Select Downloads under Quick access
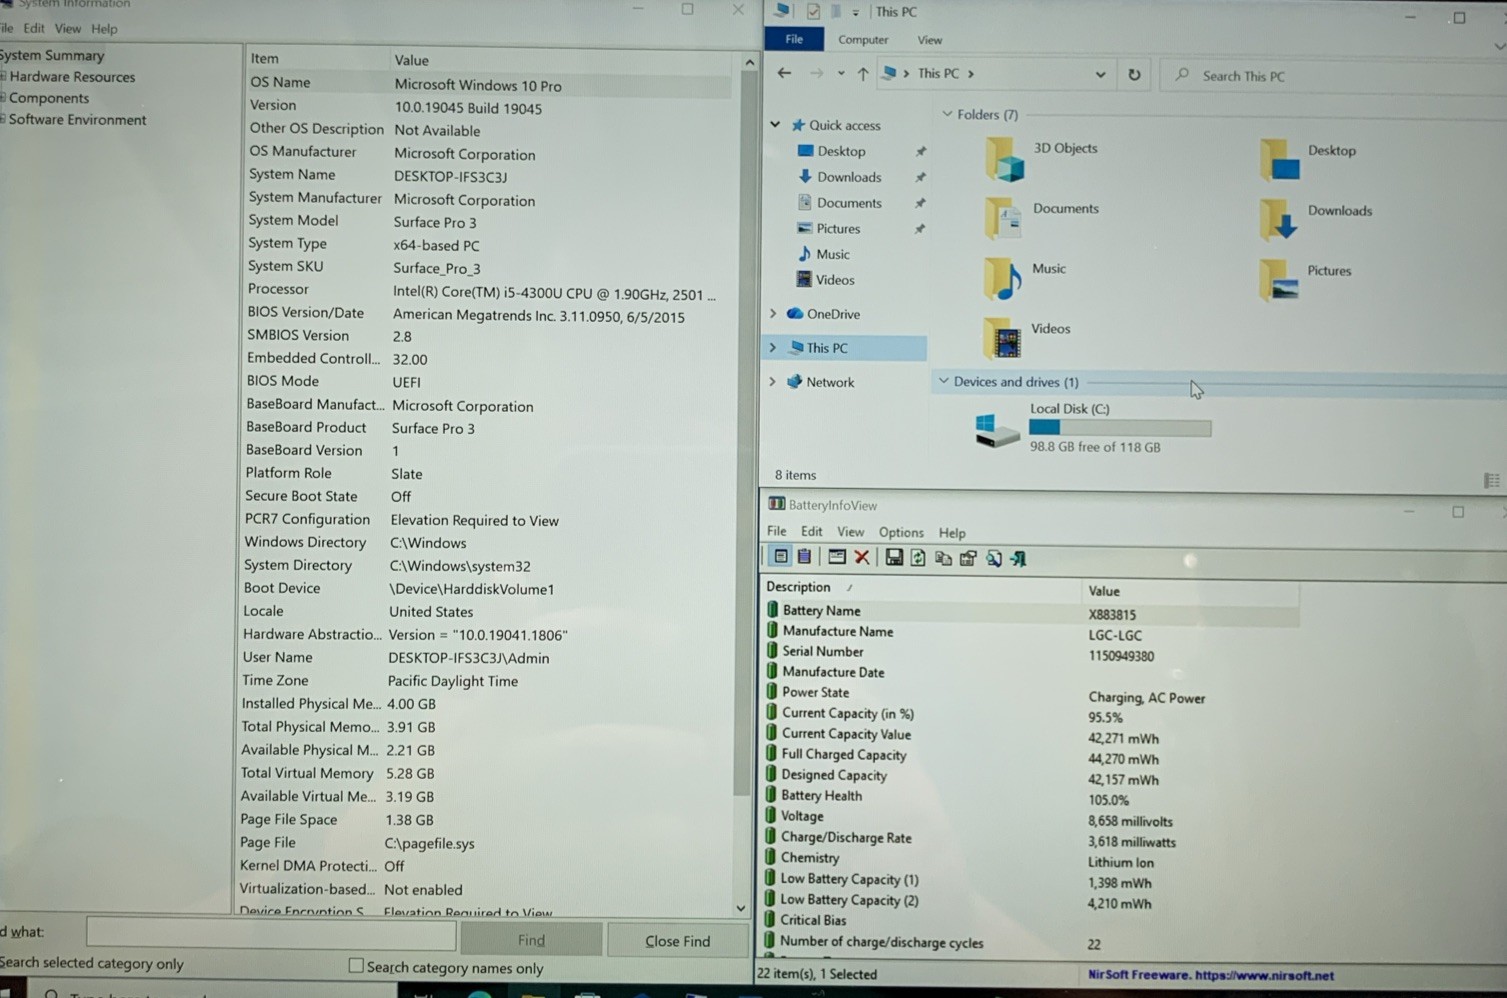This screenshot has width=1507, height=998. click(849, 177)
